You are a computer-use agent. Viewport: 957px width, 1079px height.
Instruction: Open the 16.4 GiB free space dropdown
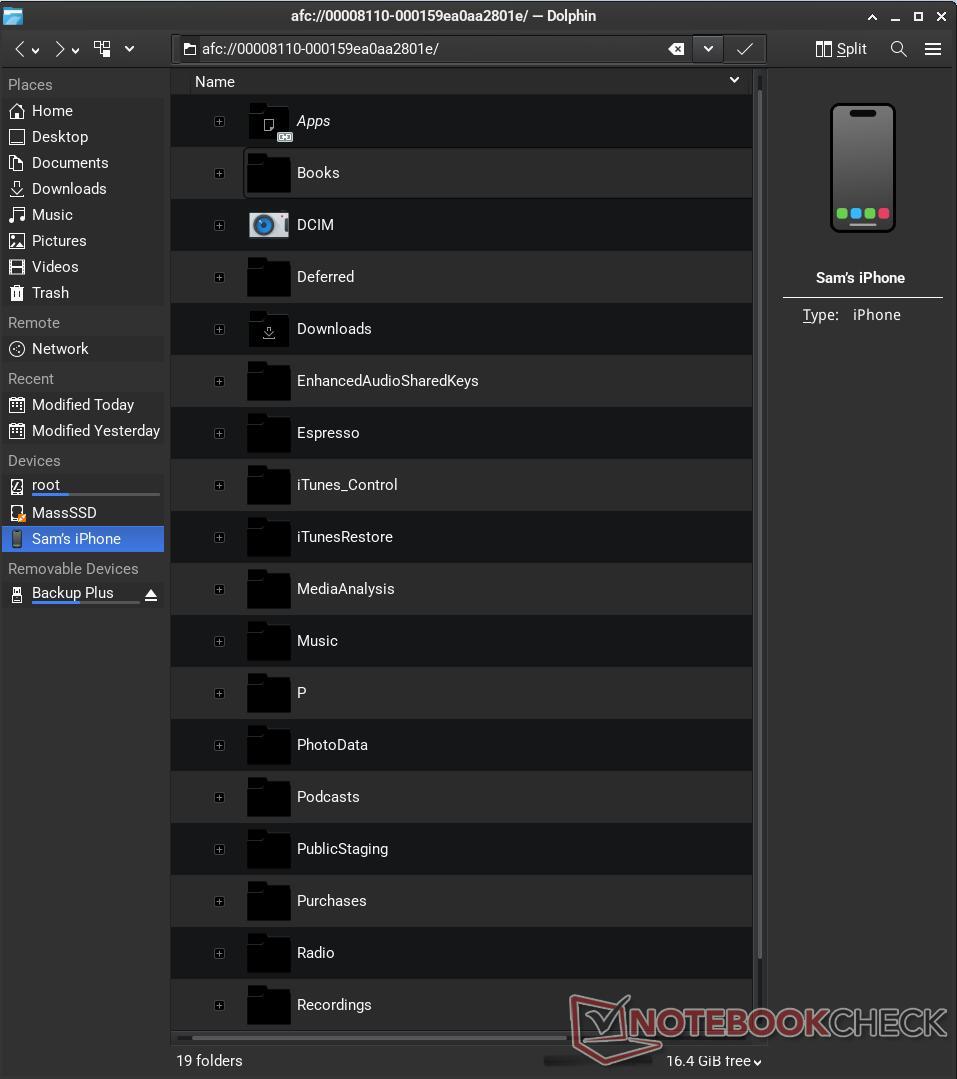tap(713, 1061)
